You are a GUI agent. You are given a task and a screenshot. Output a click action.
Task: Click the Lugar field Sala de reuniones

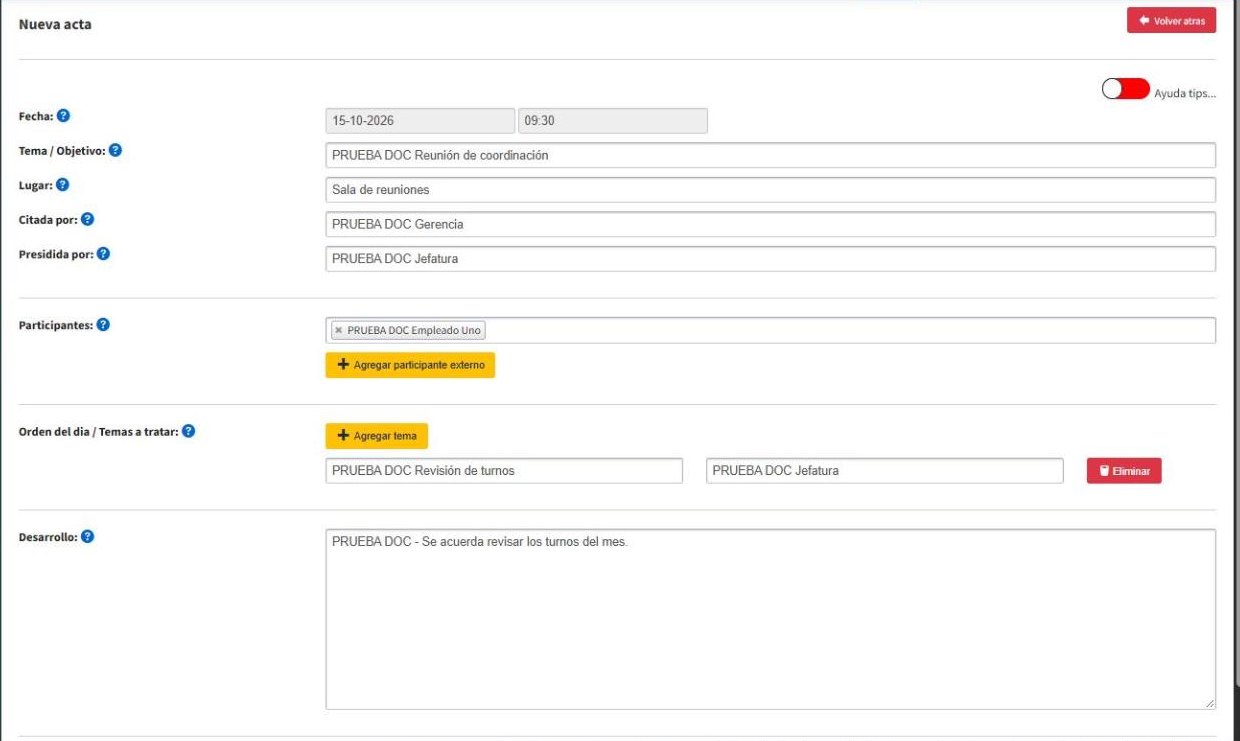tap(771, 190)
